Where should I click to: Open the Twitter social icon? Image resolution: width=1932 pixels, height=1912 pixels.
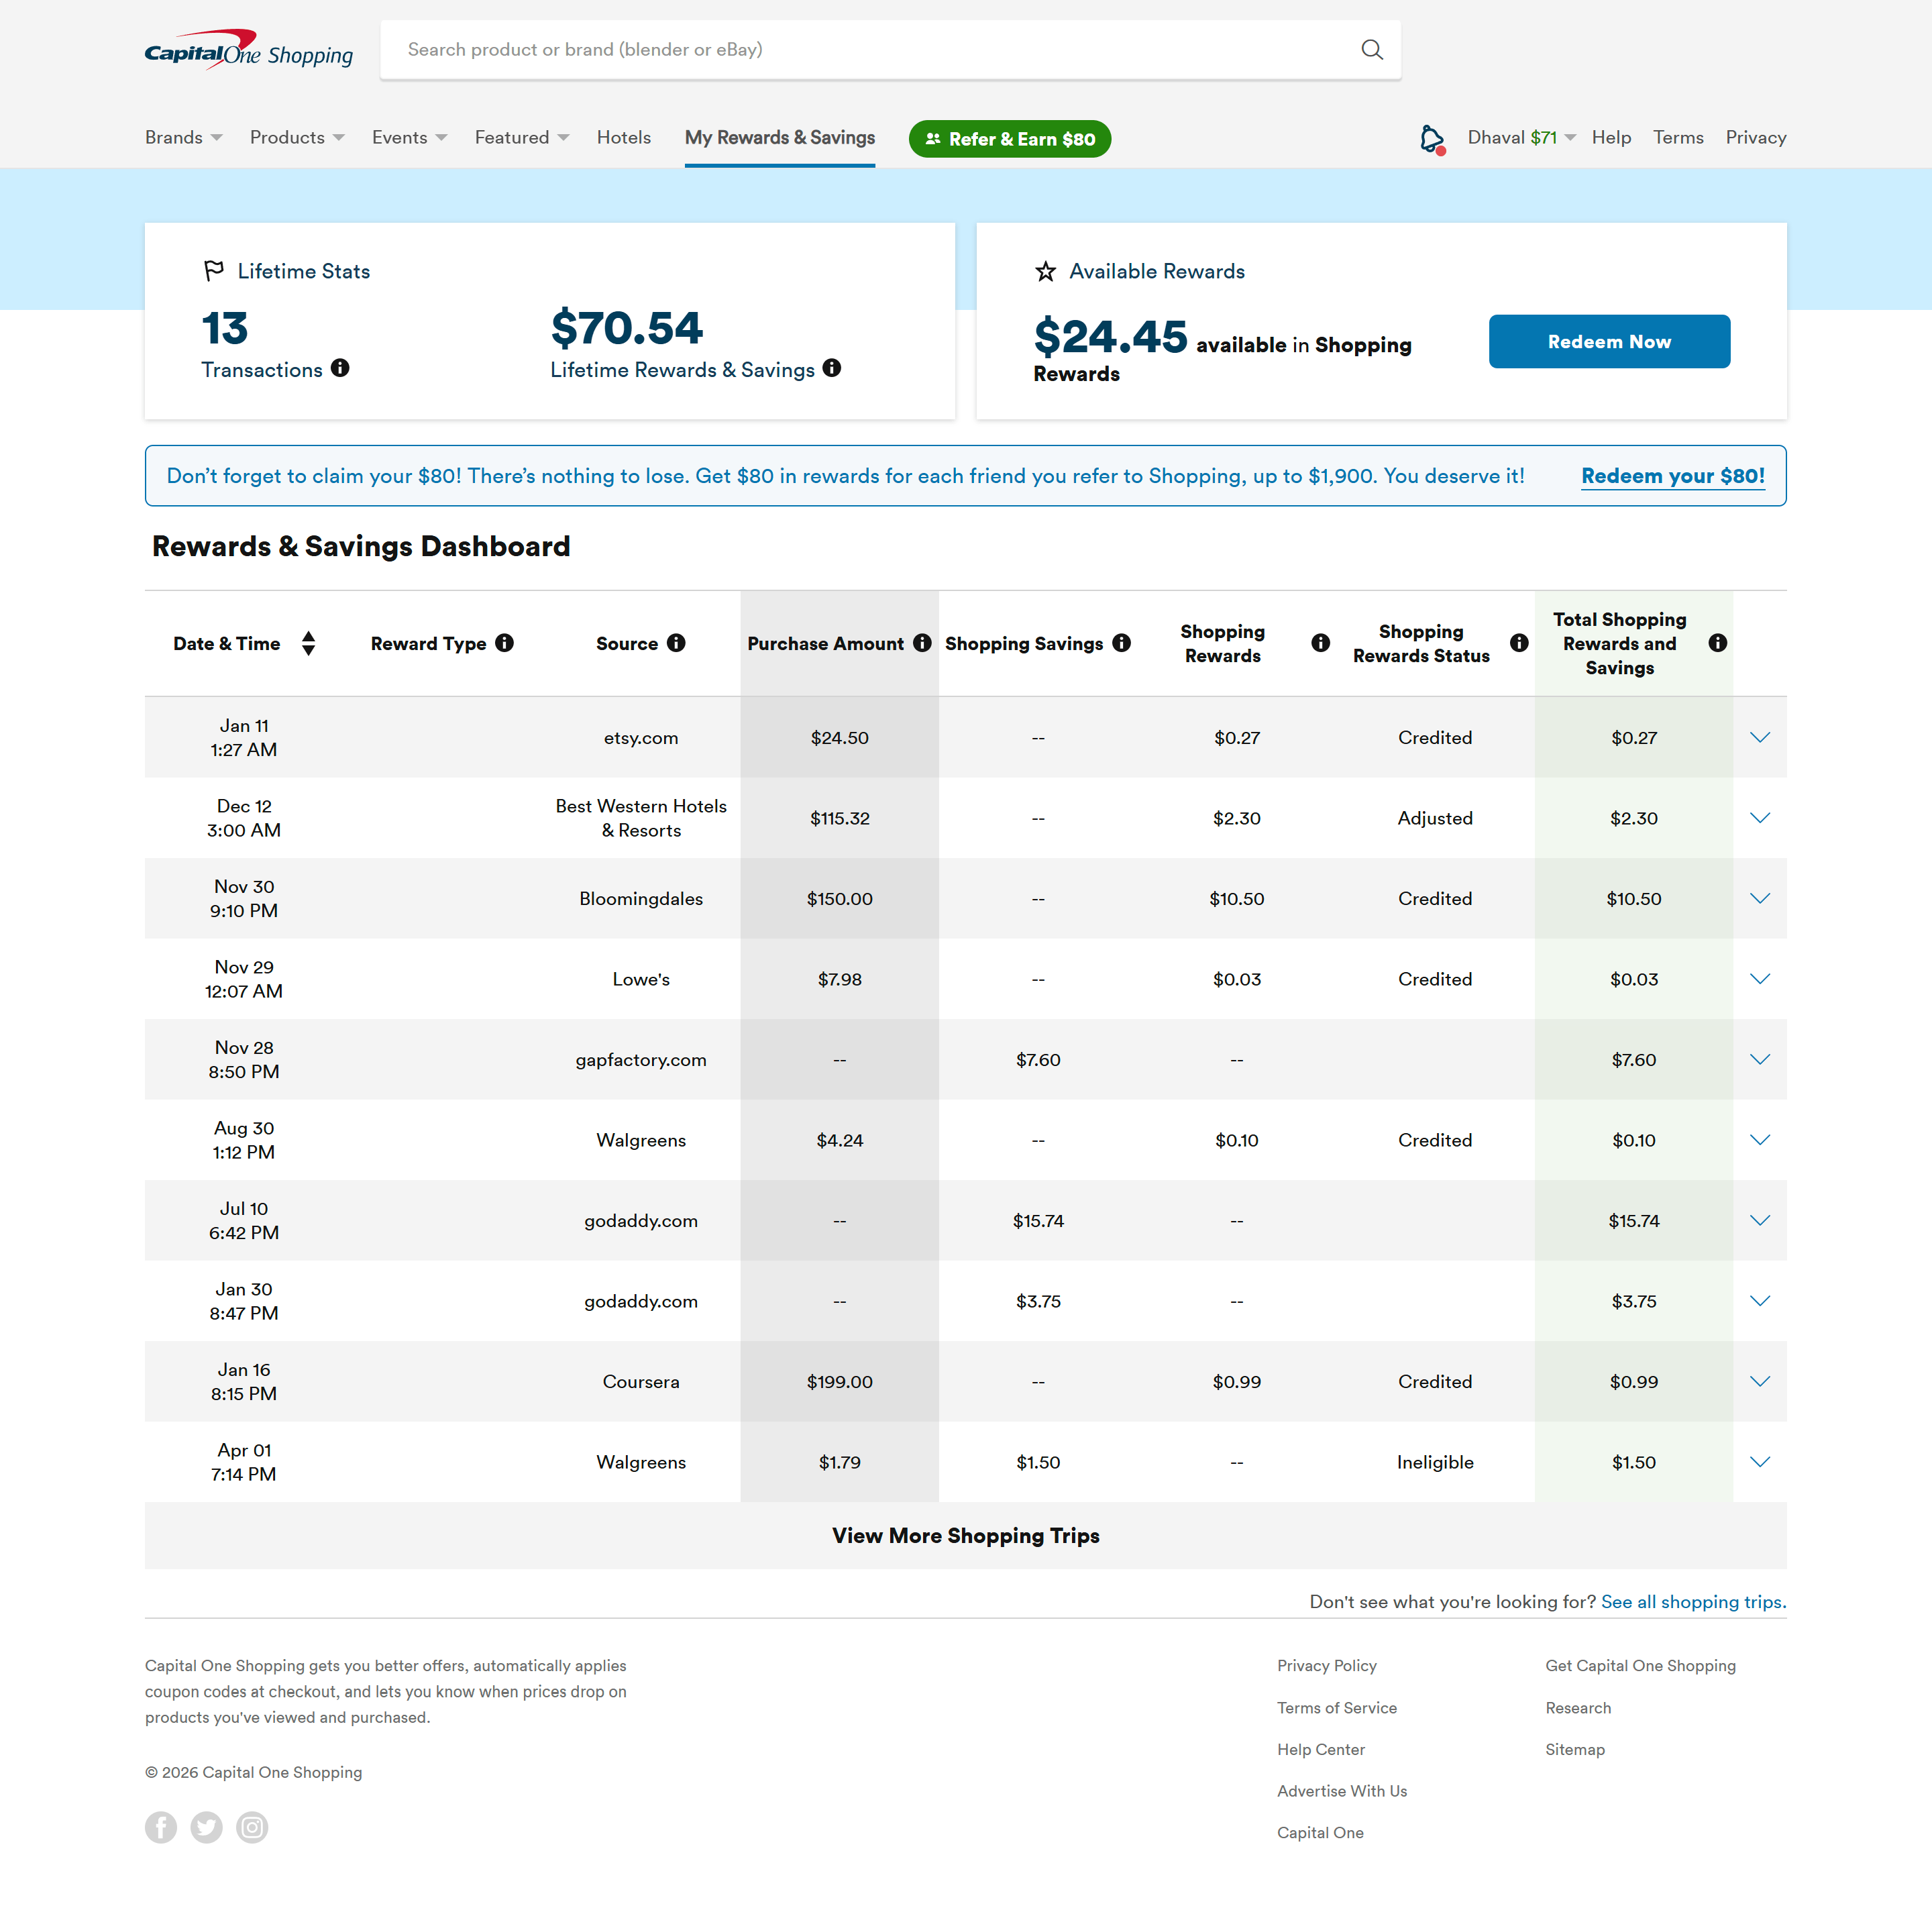[x=206, y=1827]
